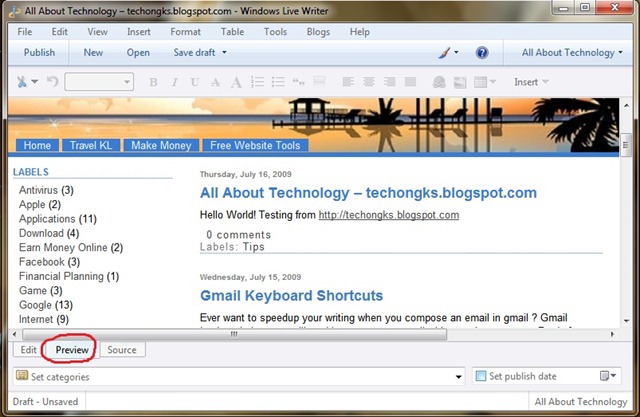Click the Open button

[138, 53]
